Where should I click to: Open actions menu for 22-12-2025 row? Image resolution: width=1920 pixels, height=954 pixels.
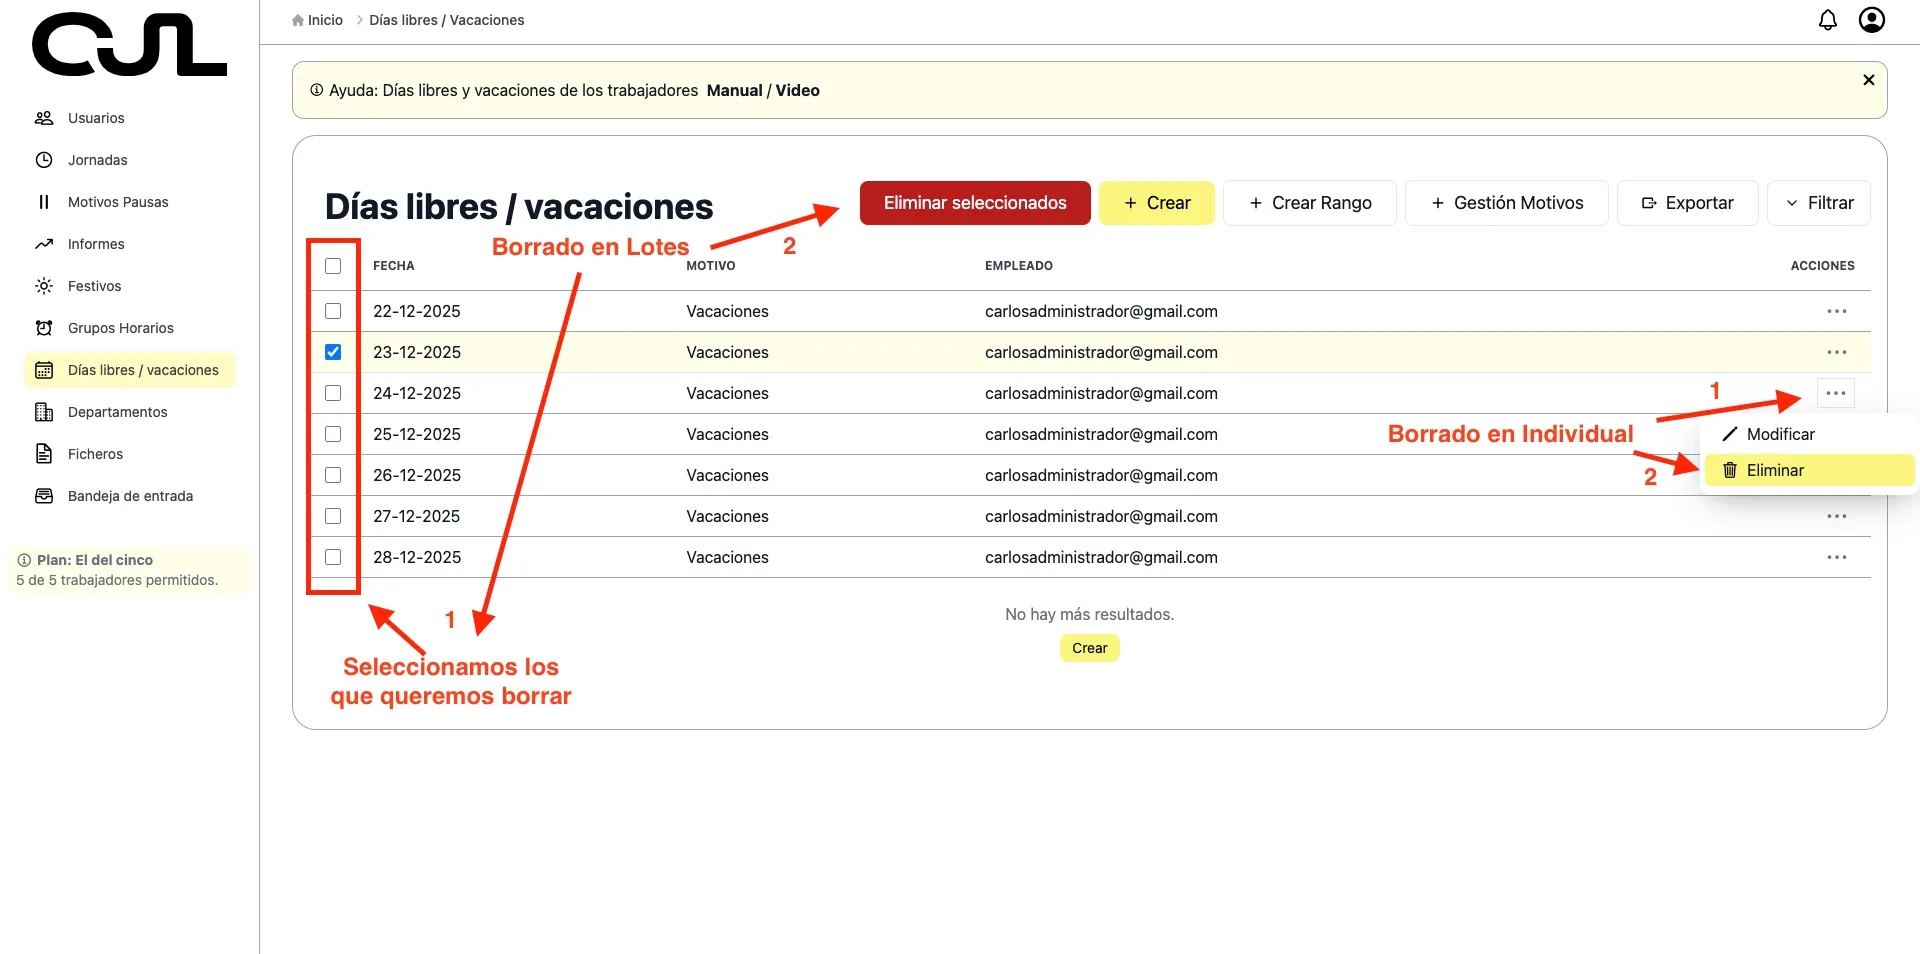click(x=1836, y=311)
